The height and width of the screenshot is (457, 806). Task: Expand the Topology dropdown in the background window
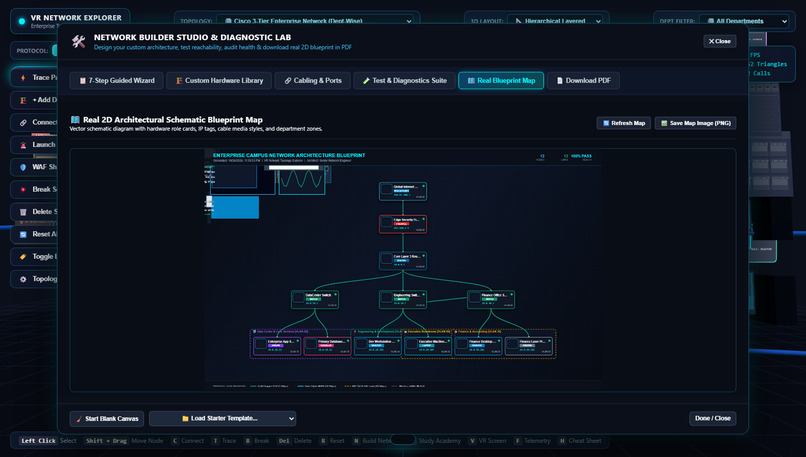pyautogui.click(x=319, y=21)
